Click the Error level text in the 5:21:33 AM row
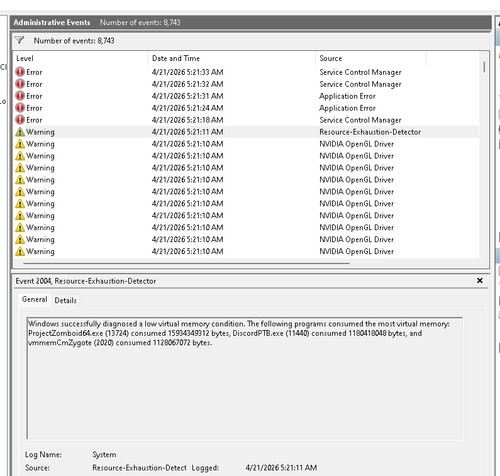 point(34,72)
